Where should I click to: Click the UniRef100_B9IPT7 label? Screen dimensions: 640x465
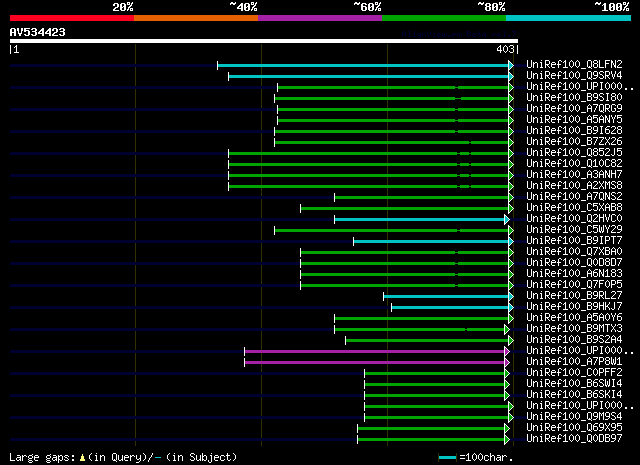(574, 241)
